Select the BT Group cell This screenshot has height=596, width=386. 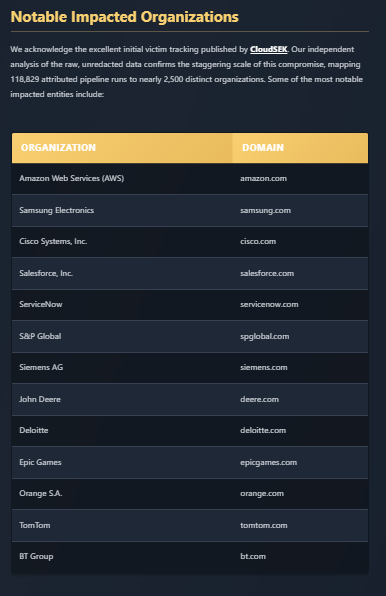[122, 557]
